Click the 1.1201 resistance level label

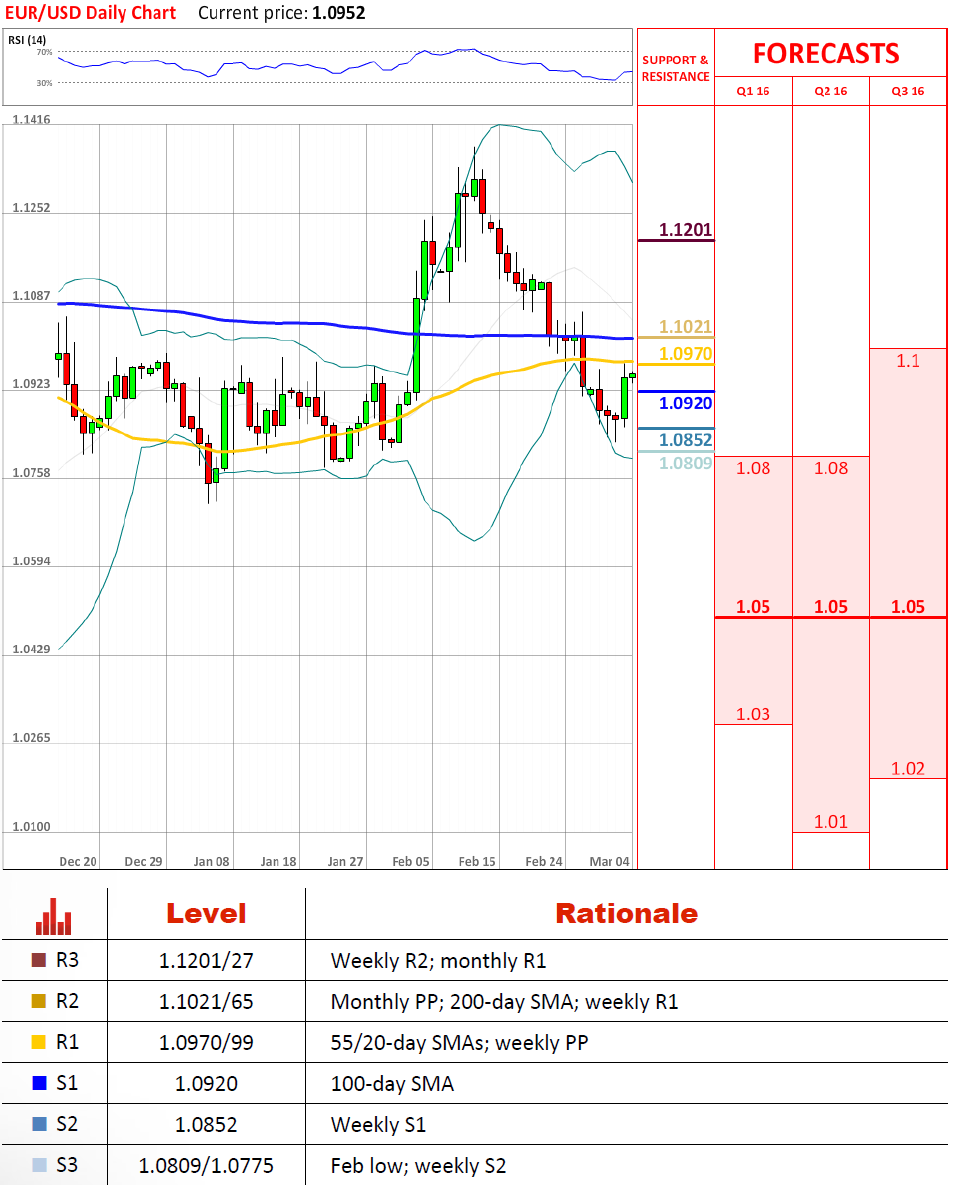(685, 230)
